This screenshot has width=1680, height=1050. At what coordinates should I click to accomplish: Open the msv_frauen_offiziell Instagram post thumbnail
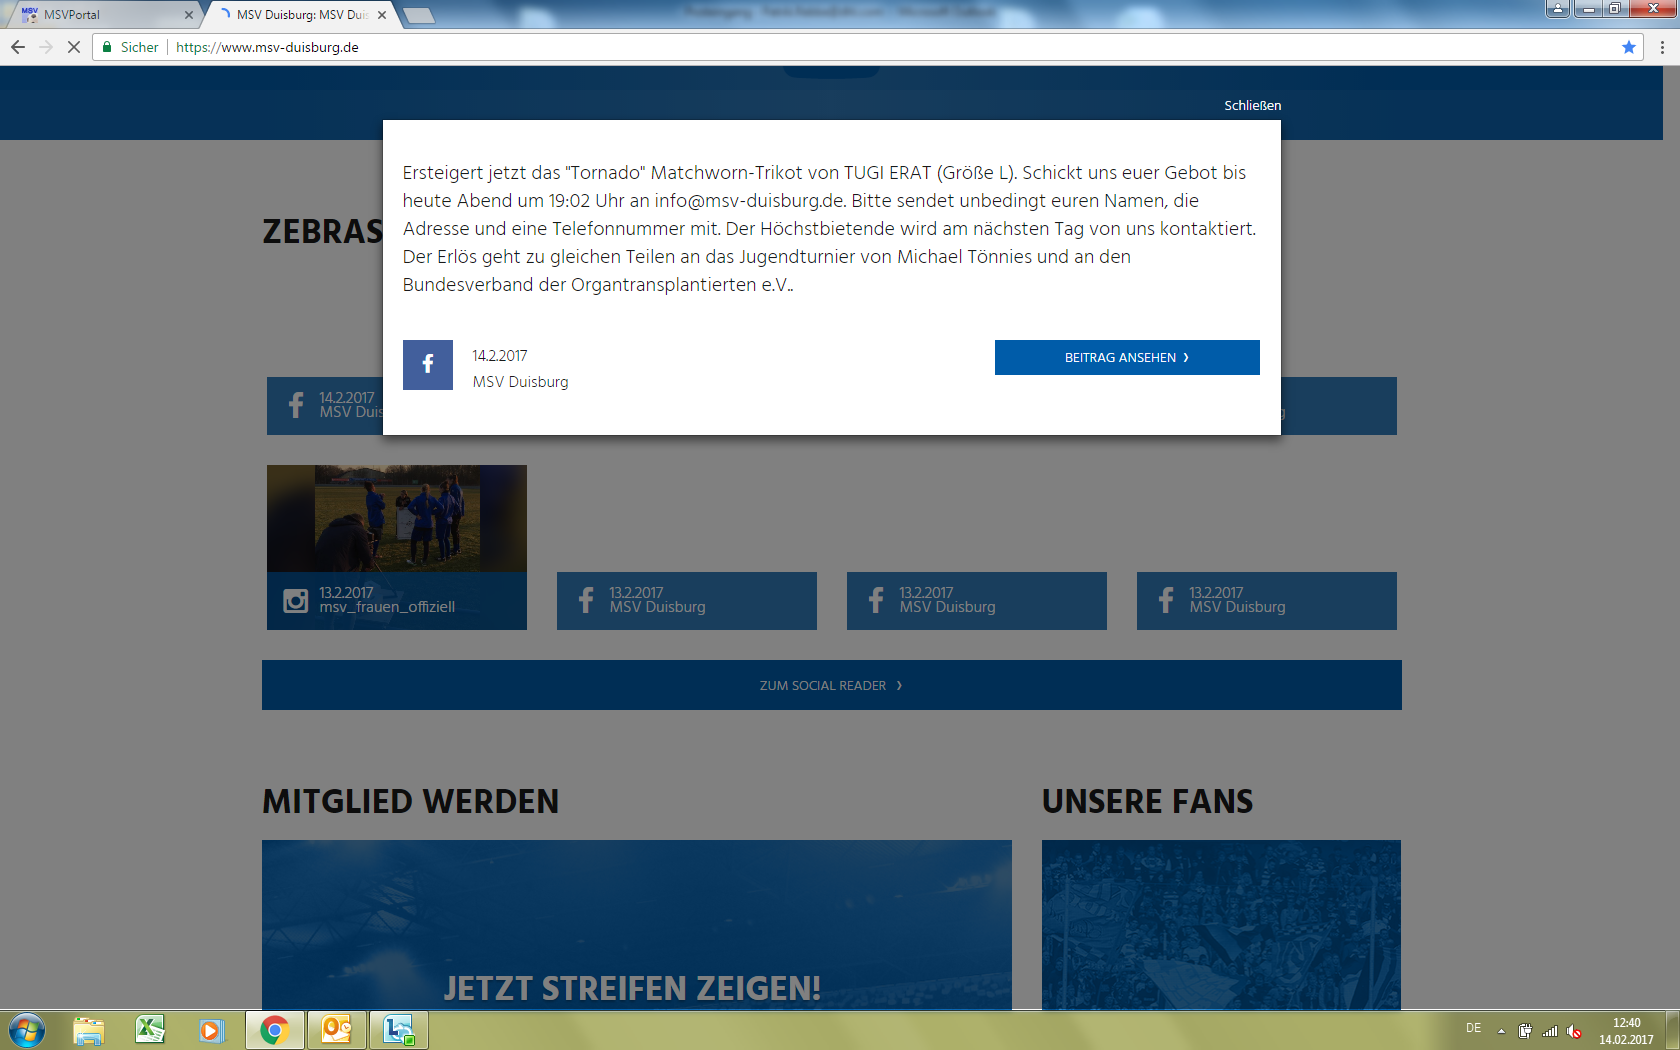click(x=397, y=518)
